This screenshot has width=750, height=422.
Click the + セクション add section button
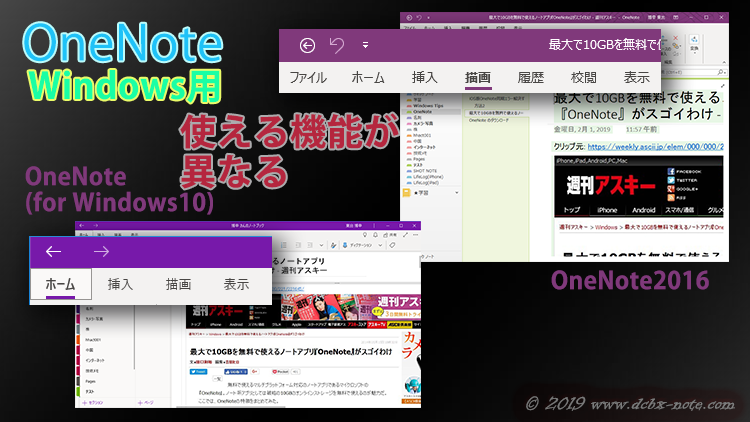point(93,403)
